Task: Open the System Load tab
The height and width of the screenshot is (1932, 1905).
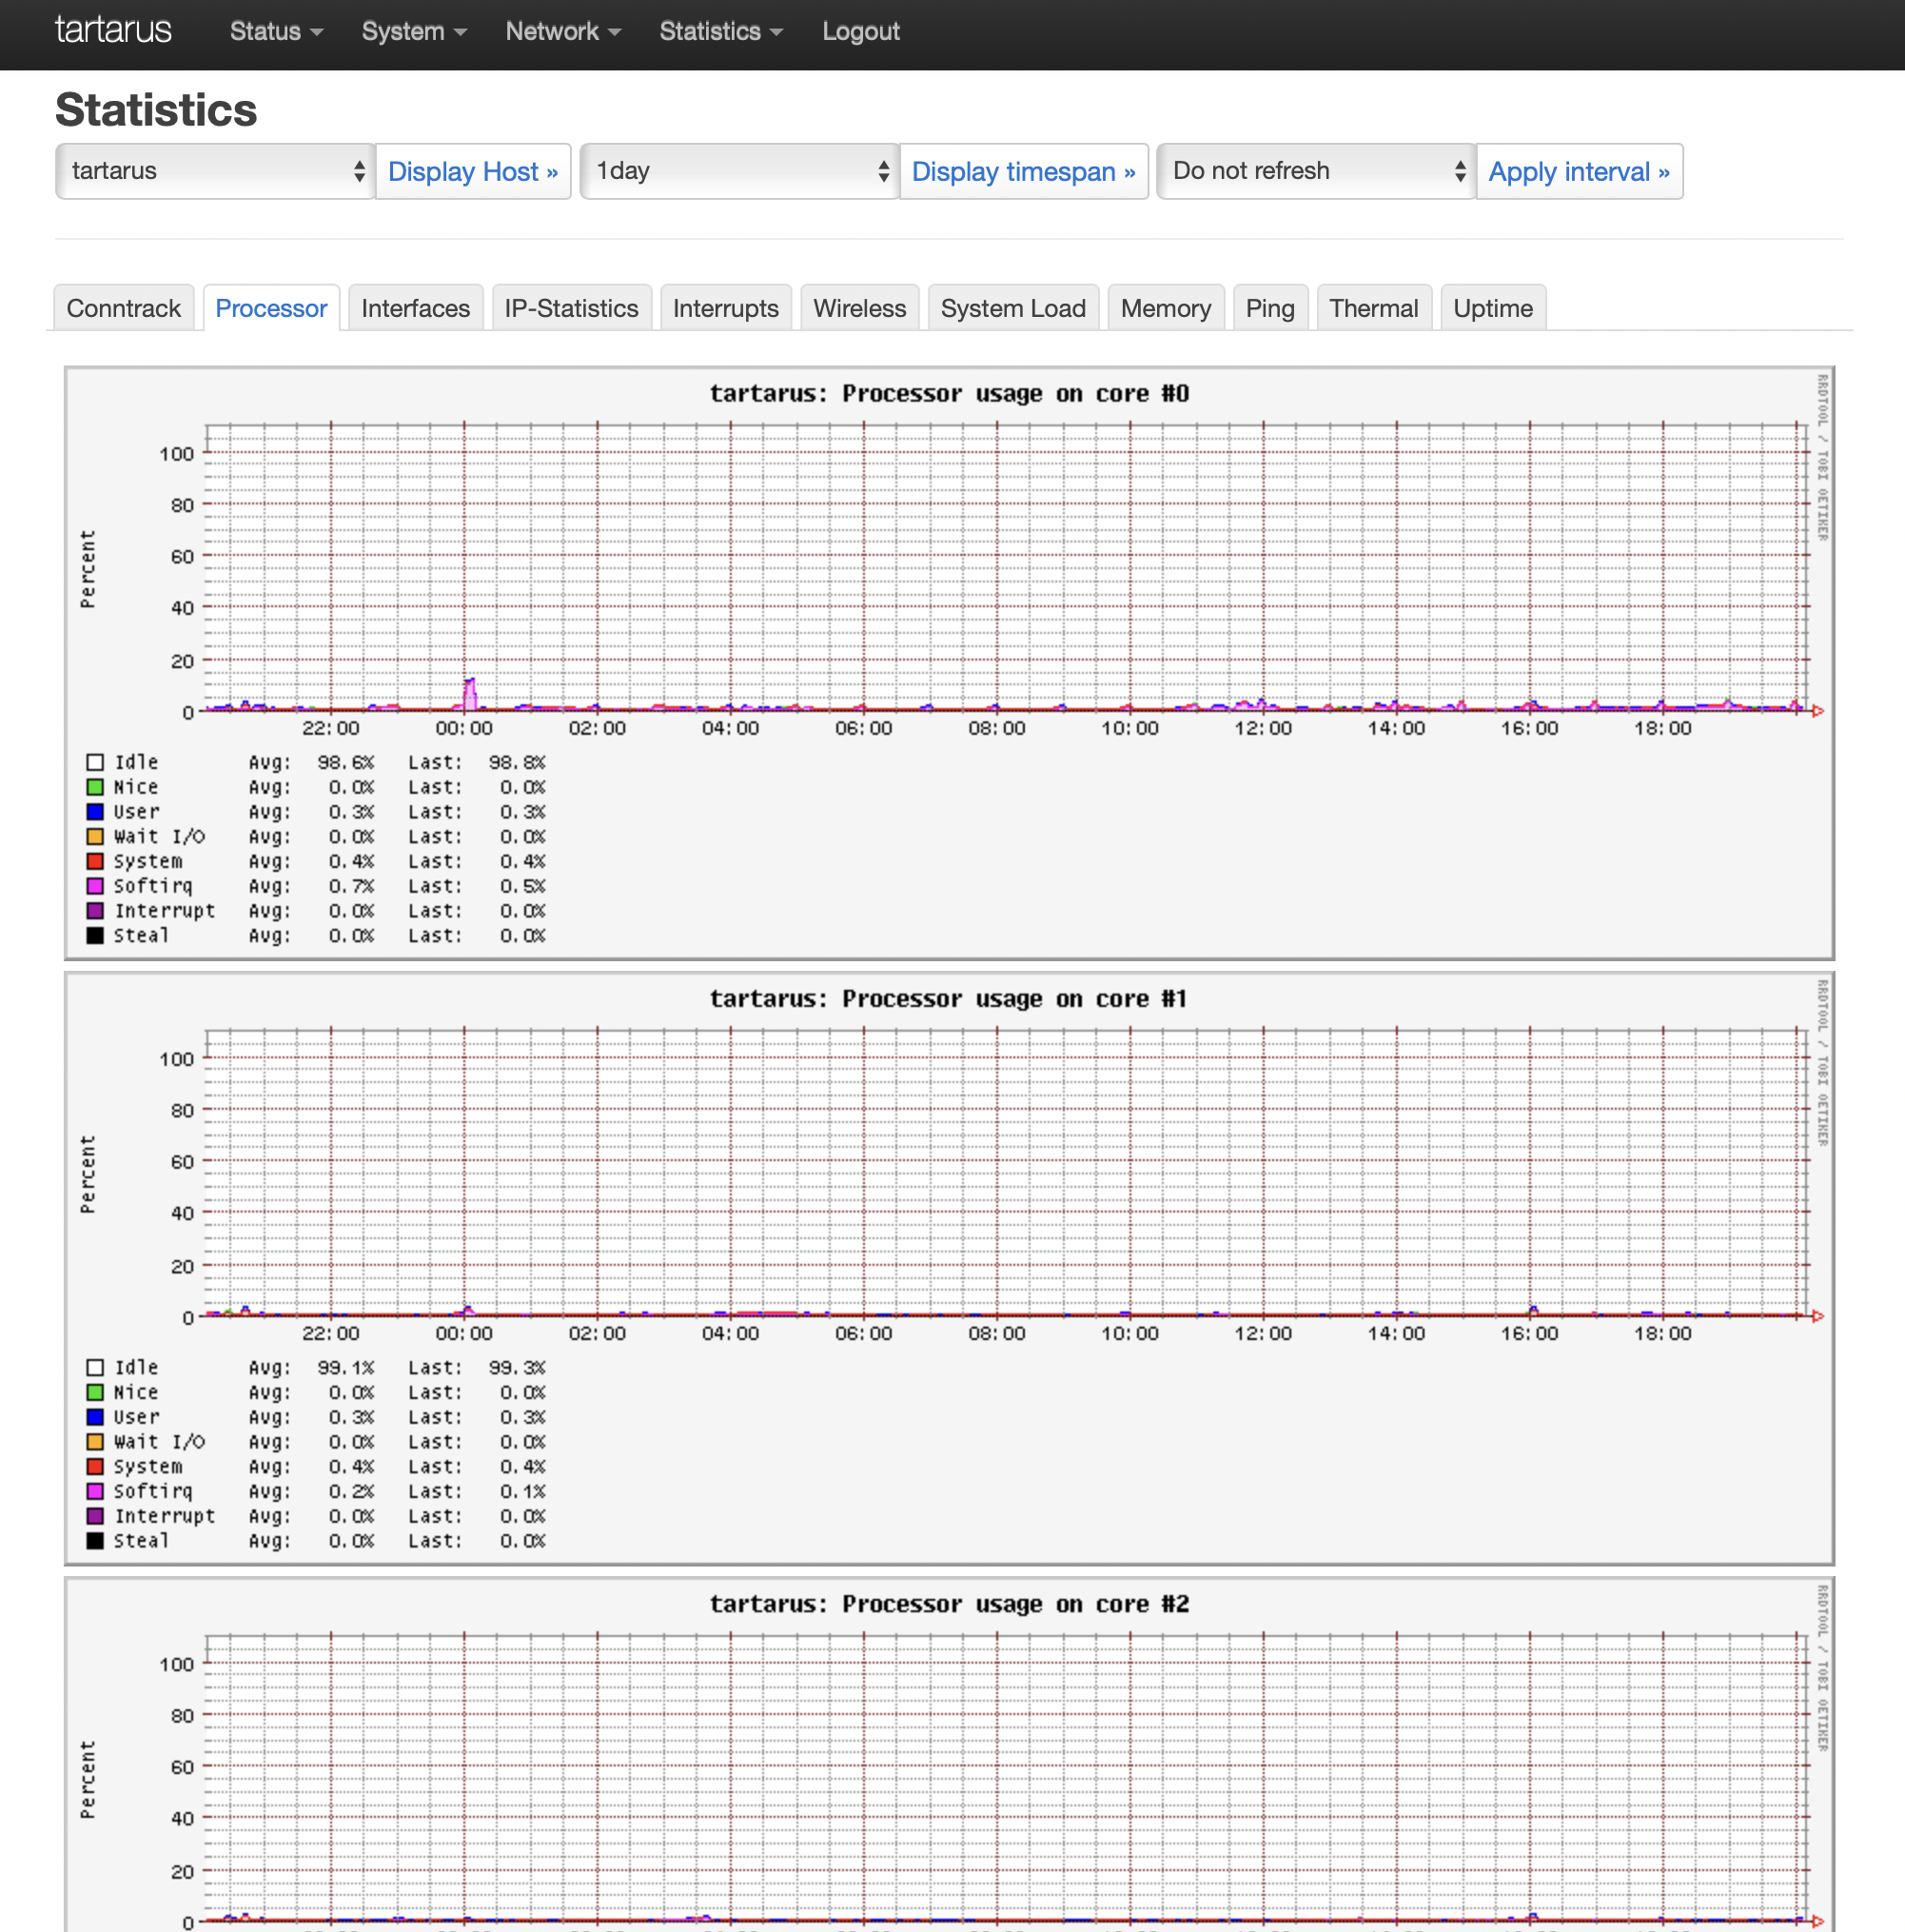Action: coord(1013,308)
